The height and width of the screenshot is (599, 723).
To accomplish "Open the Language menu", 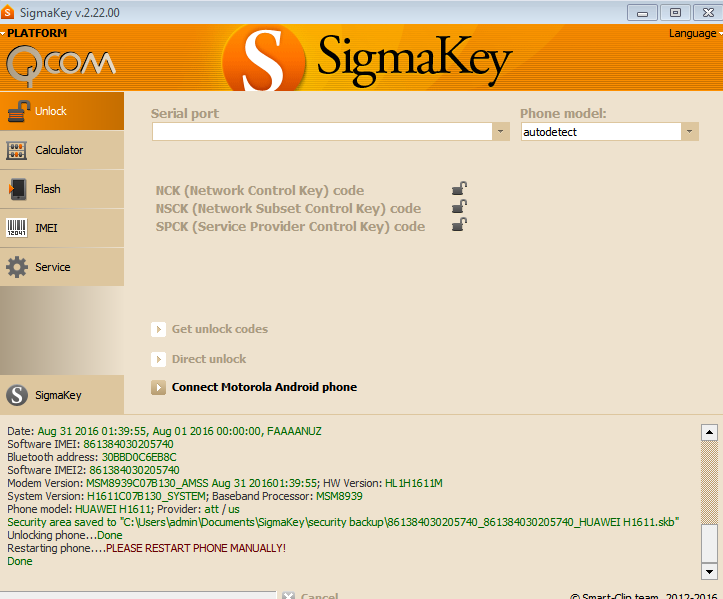I will pyautogui.click(x=692, y=33).
